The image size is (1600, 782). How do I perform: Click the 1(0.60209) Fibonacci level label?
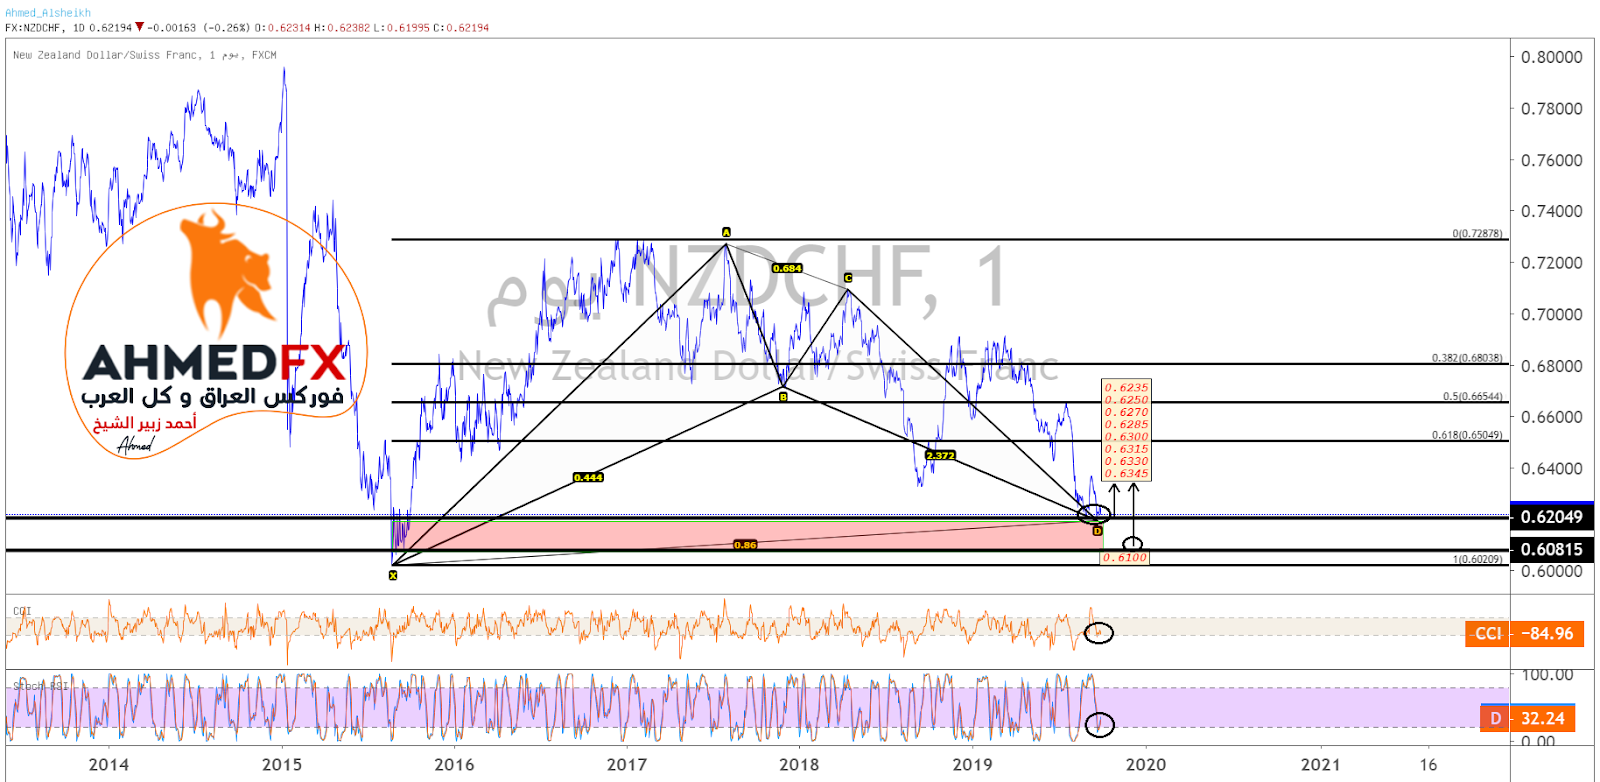coord(1477,559)
